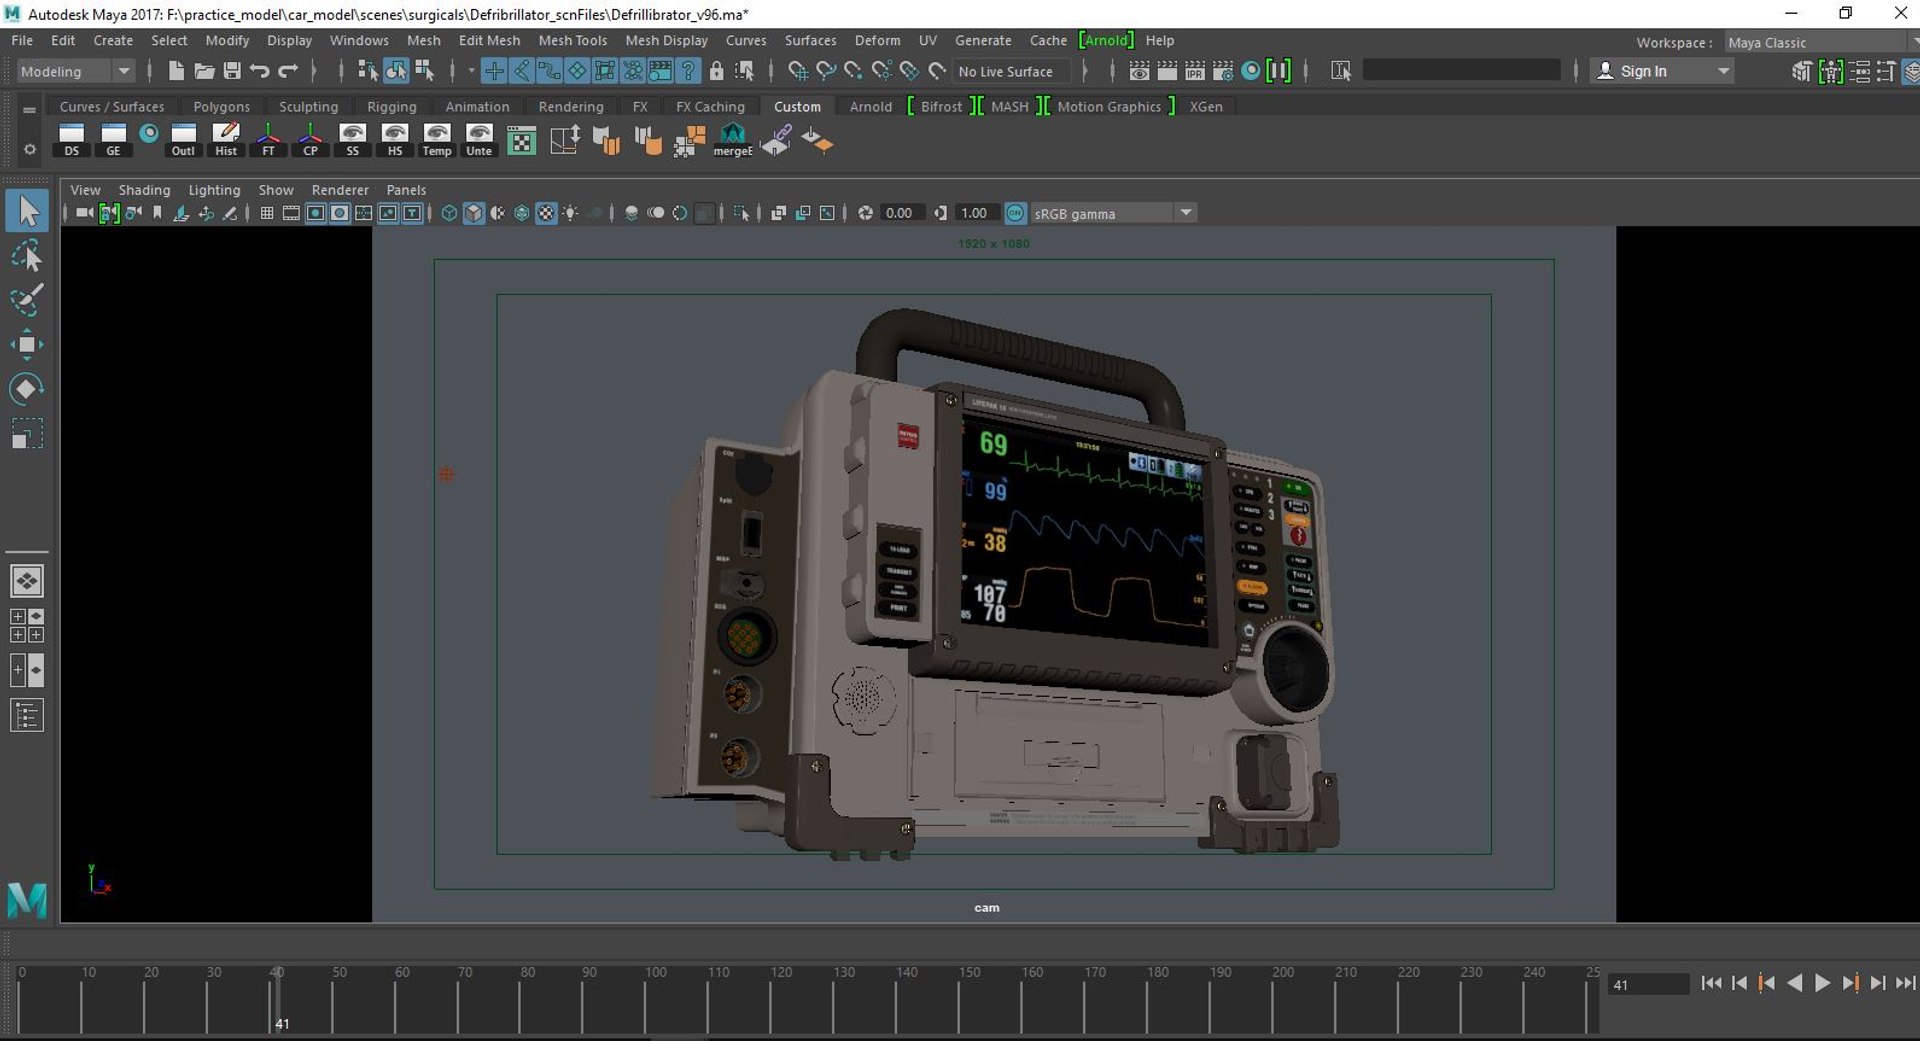Click the Unte shelf button

point(479,140)
